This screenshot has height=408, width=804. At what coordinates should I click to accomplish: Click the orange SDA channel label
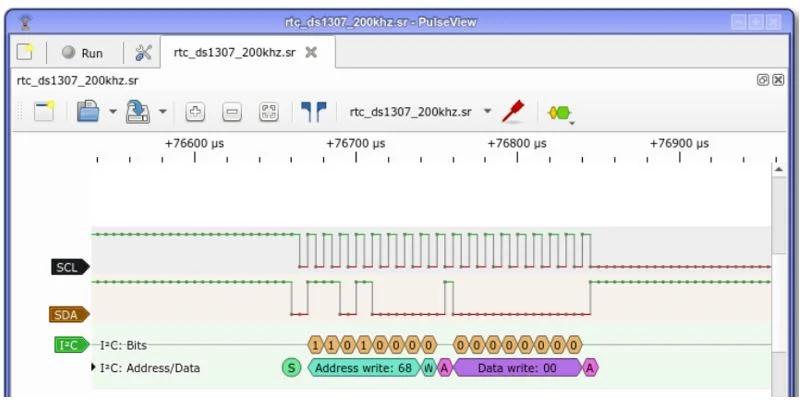67,315
